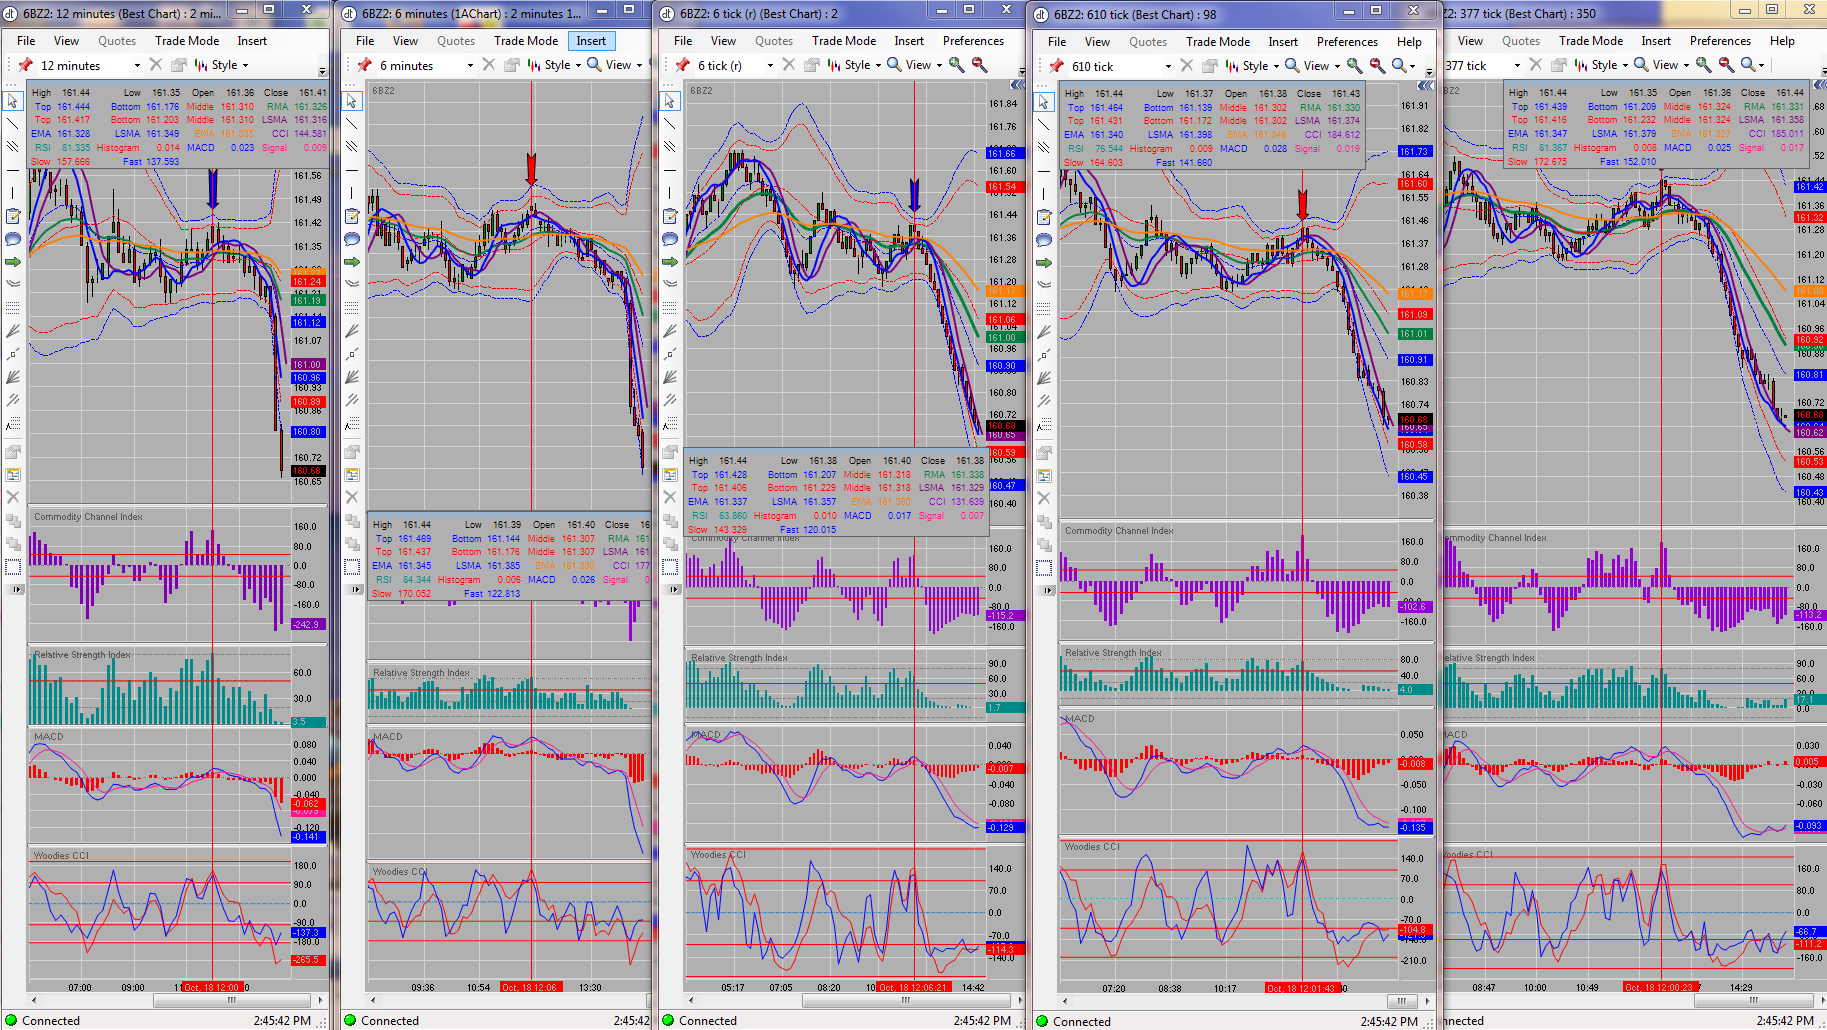The width and height of the screenshot is (1827, 1030).
Task: Open File menu in 12 minutes window
Action: 26,41
